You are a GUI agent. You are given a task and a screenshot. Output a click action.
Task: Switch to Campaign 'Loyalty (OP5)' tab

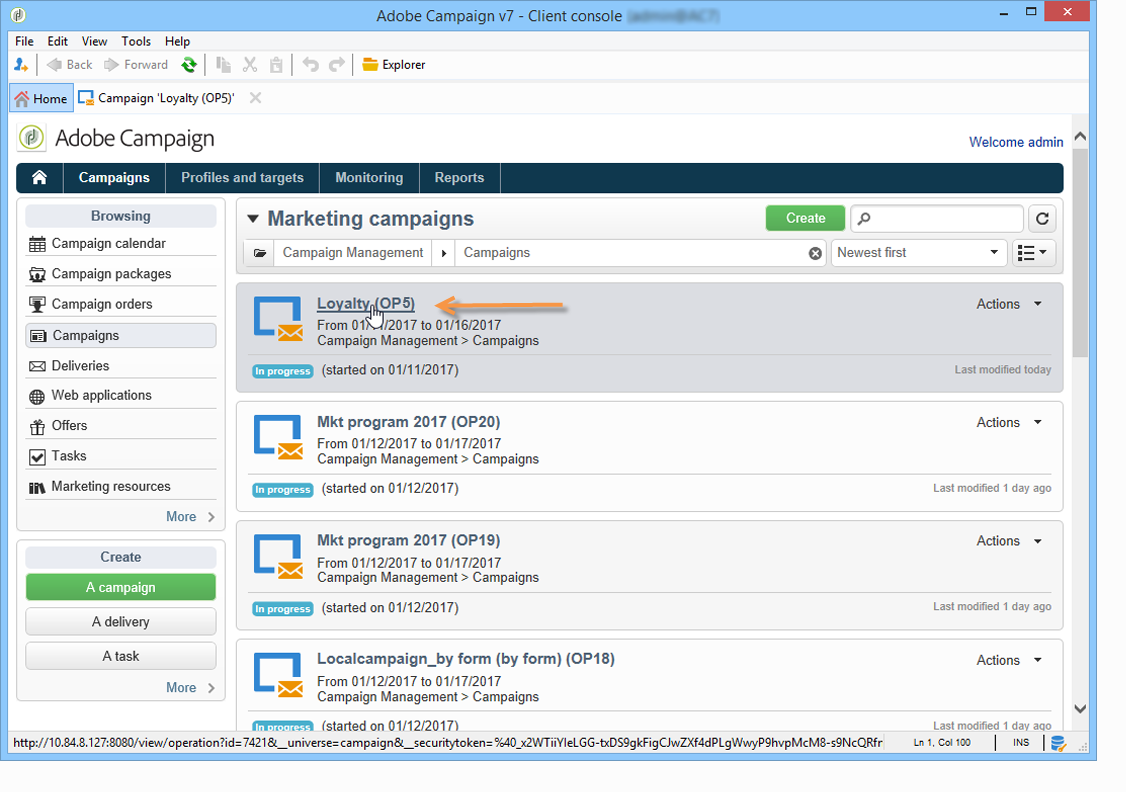tap(157, 98)
